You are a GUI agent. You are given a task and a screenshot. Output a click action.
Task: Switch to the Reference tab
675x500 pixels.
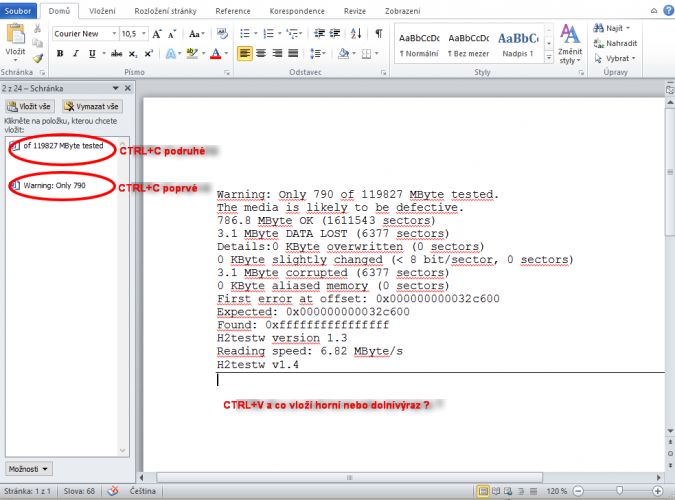pyautogui.click(x=233, y=11)
